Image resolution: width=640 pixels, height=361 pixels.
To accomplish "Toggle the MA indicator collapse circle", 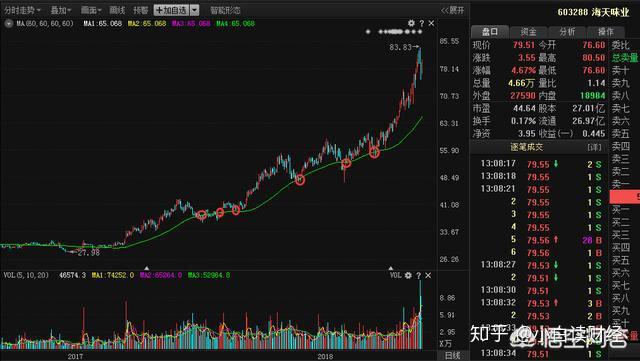I will click(x=9, y=24).
